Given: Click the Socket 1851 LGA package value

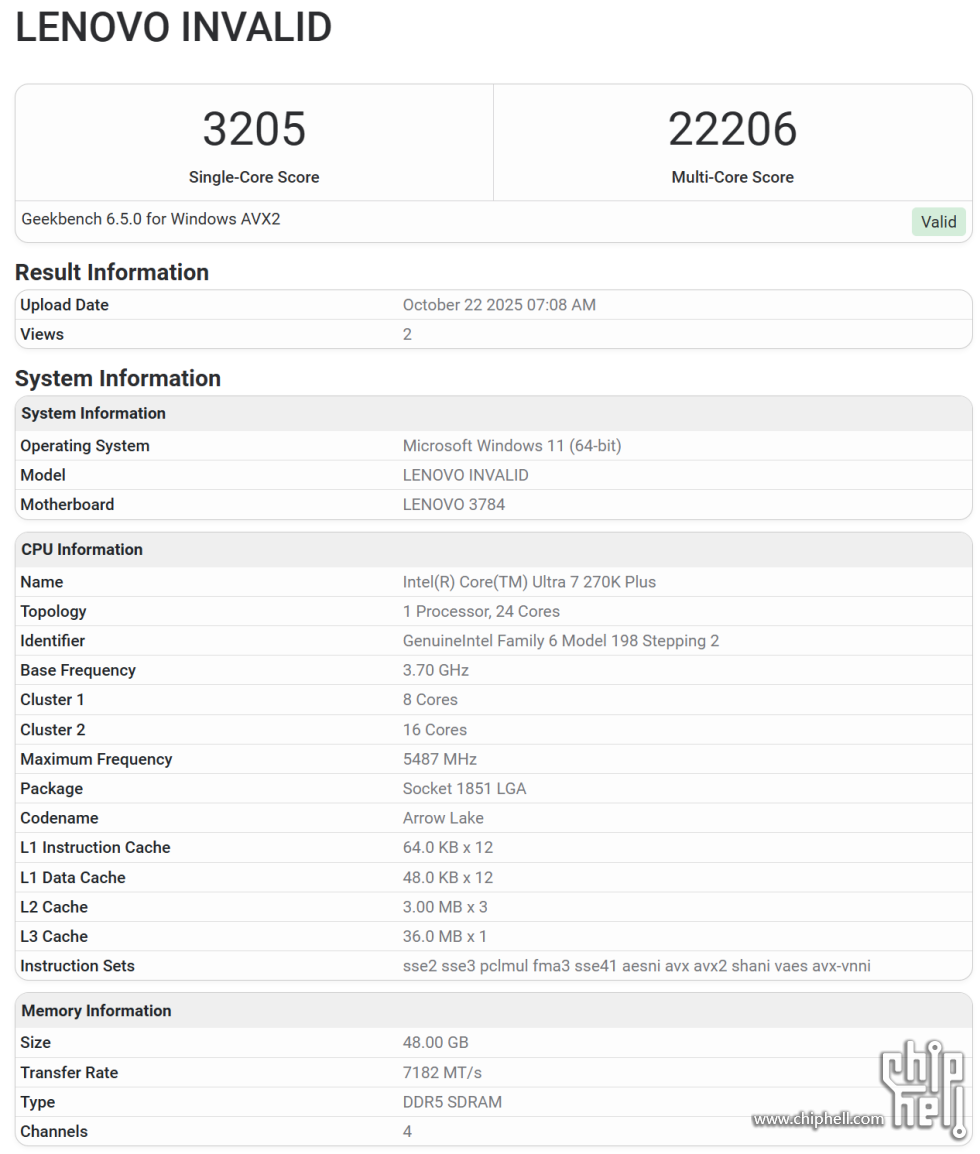Looking at the screenshot, I should pyautogui.click(x=464, y=788).
